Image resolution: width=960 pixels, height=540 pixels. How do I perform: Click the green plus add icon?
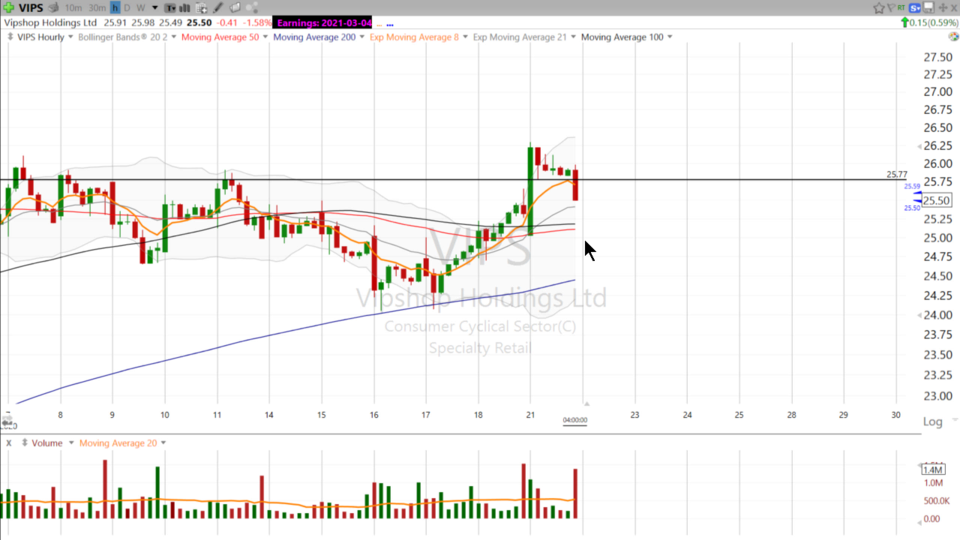(x=9, y=8)
